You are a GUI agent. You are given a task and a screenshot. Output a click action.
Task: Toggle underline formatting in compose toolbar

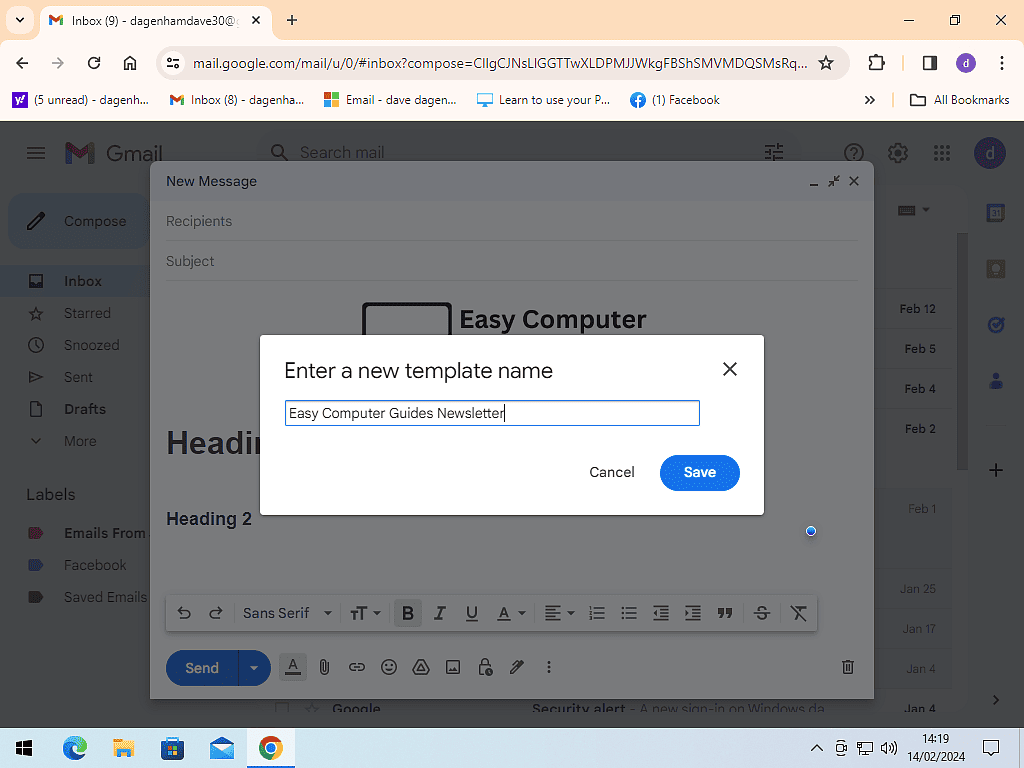click(x=471, y=613)
